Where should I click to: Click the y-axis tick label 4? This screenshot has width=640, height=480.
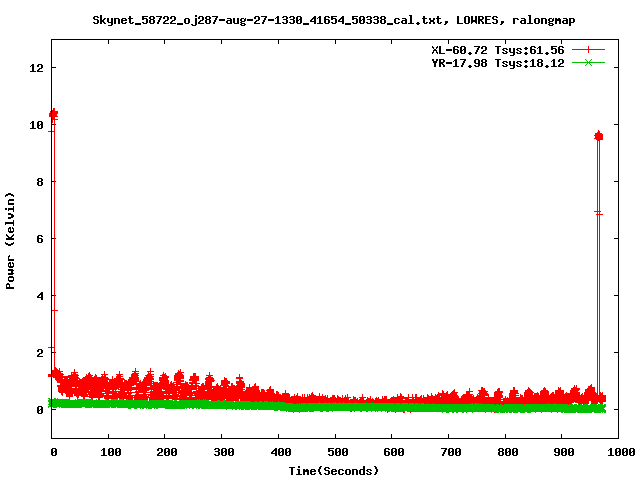pyautogui.click(x=40, y=296)
